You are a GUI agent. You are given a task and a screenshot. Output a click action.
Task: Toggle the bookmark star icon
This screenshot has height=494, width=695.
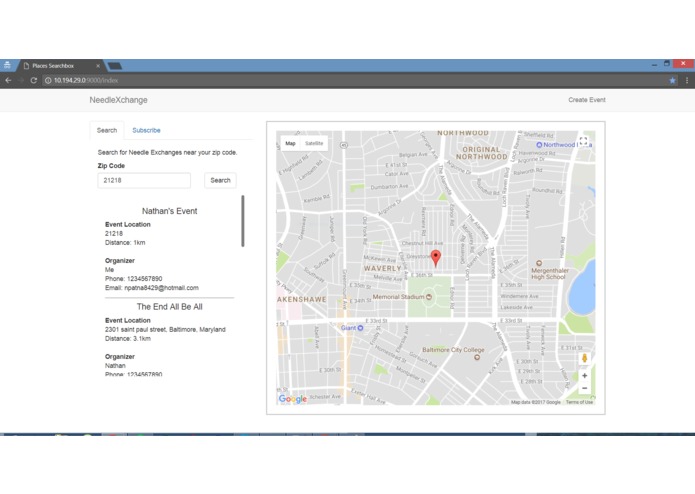tap(672, 80)
